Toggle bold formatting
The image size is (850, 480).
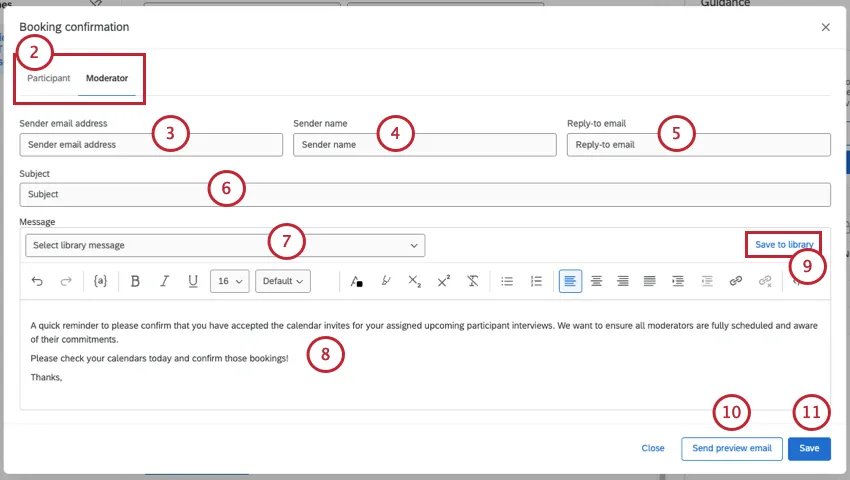(136, 281)
